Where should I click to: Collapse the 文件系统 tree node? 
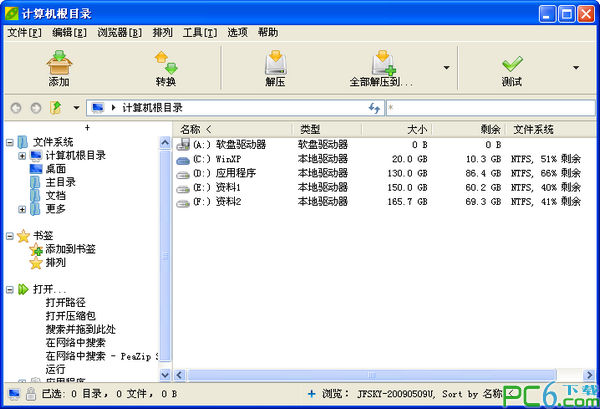[x=10, y=143]
